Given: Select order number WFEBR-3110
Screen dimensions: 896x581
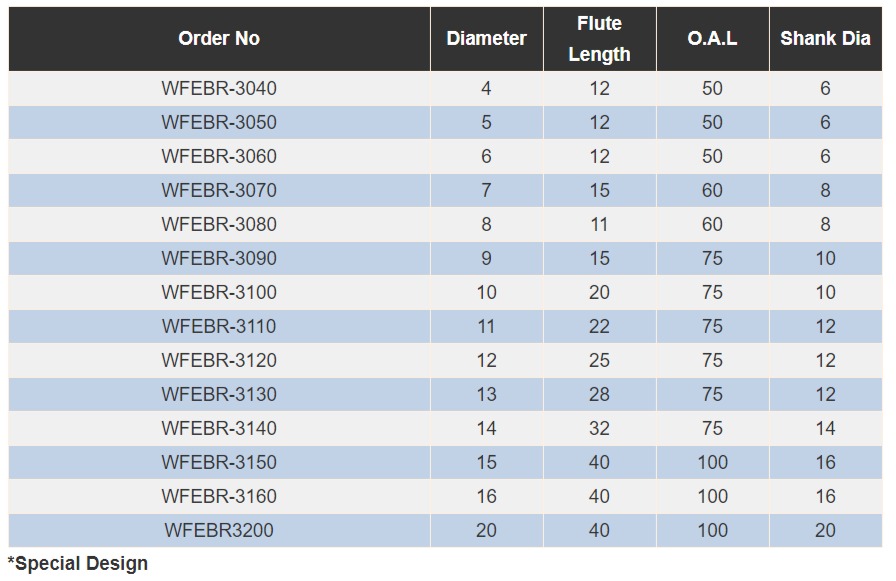Looking at the screenshot, I should click(x=219, y=327).
